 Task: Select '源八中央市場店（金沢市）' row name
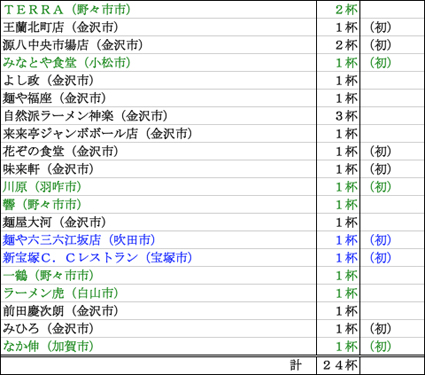click(x=73, y=45)
